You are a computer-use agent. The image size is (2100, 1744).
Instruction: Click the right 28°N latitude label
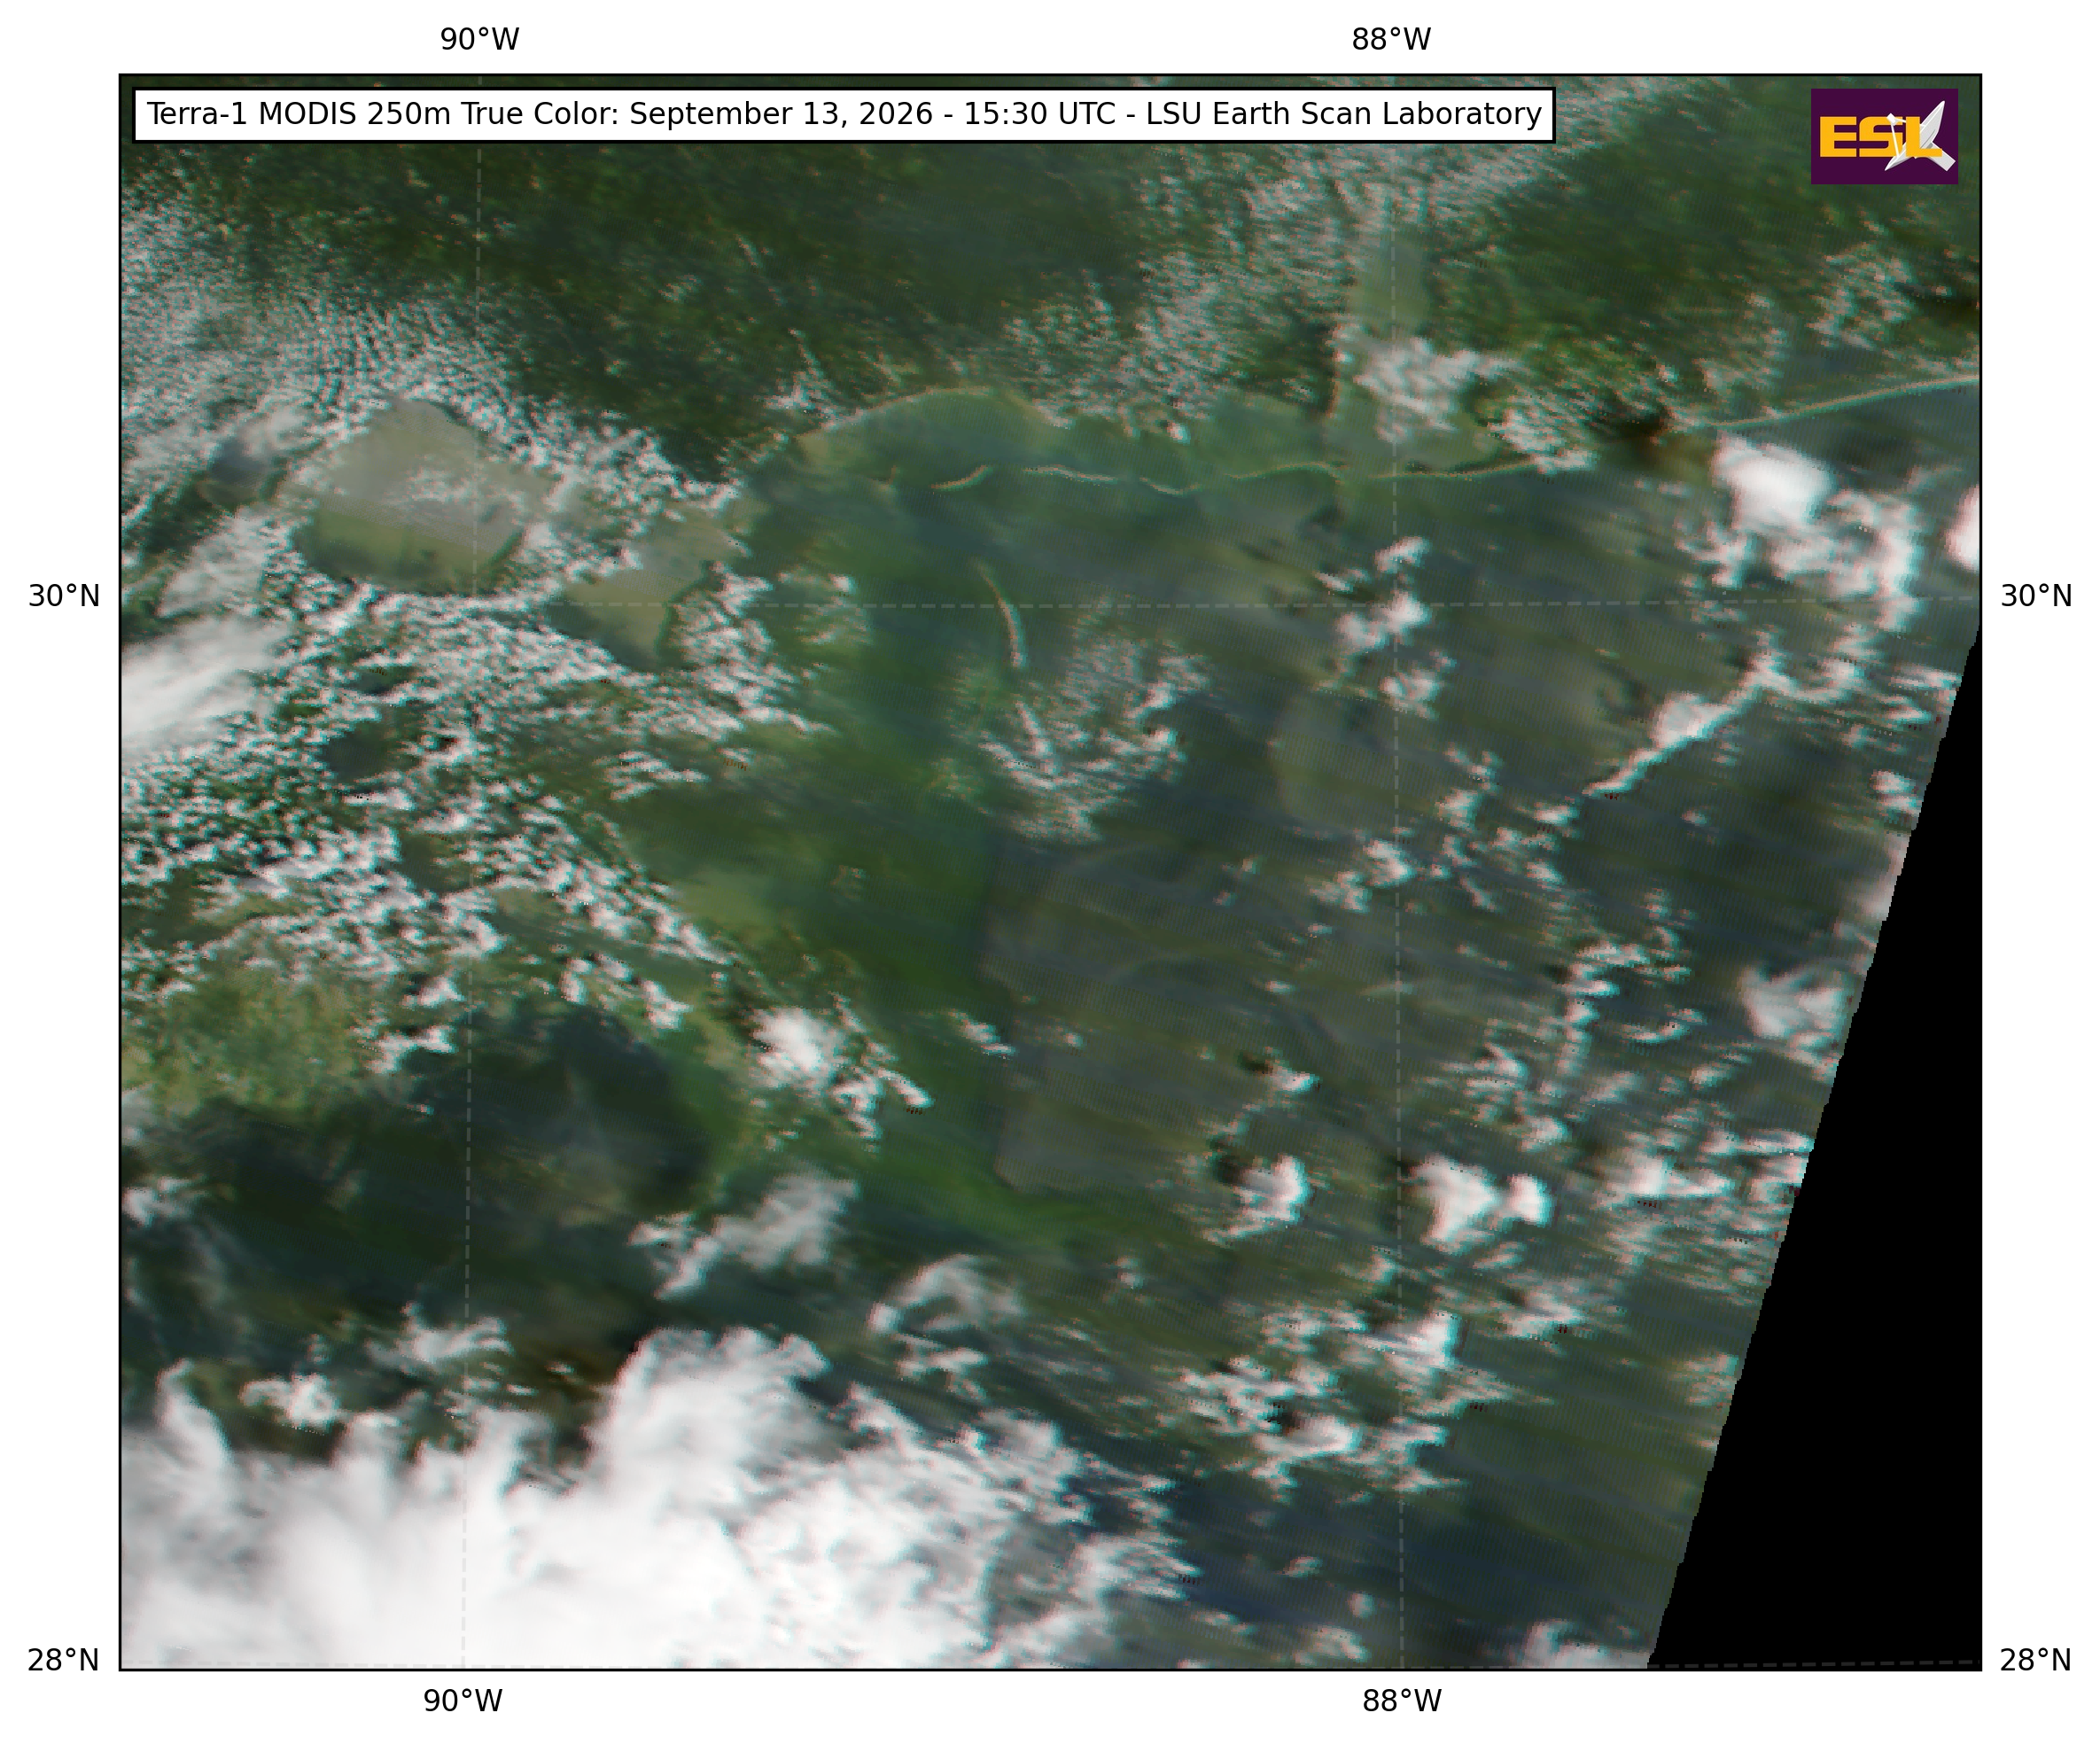click(x=2035, y=1661)
